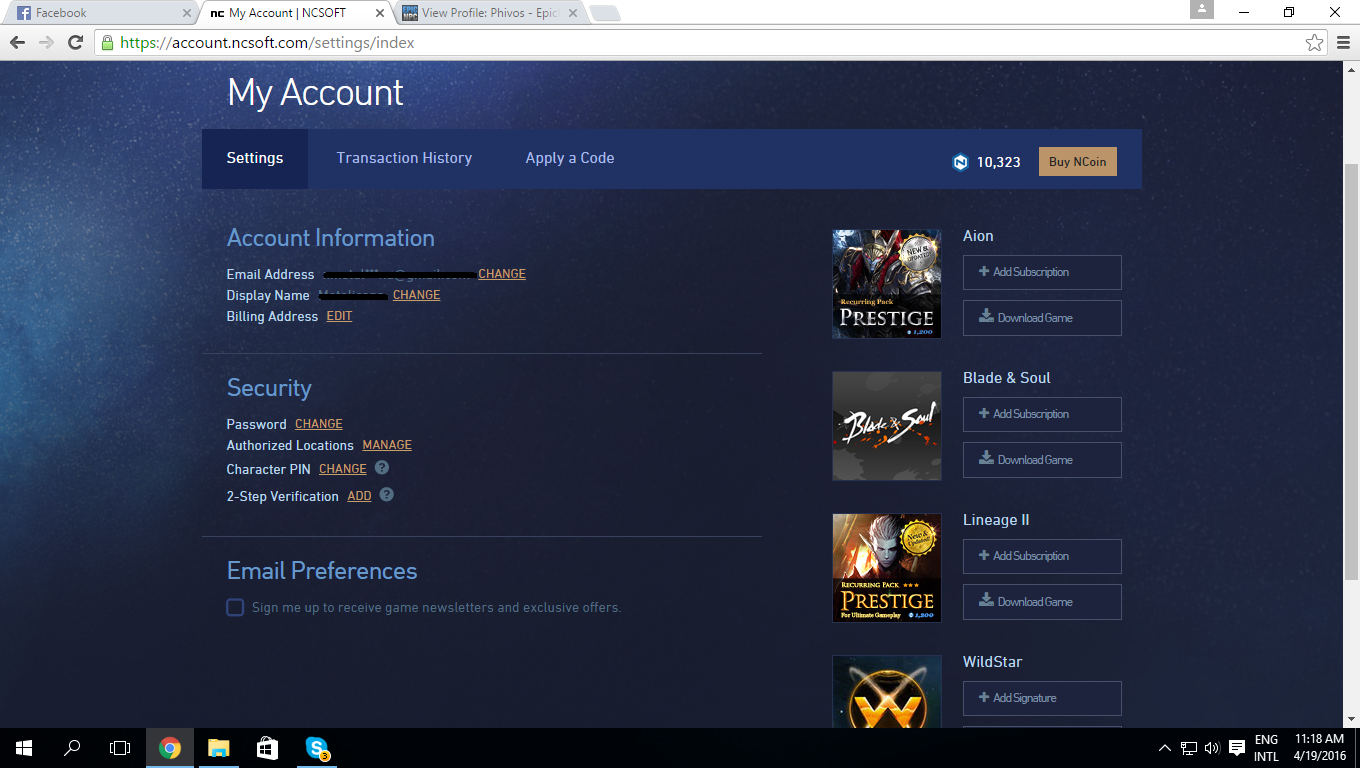The height and width of the screenshot is (768, 1360).
Task: Change the Email Address
Action: [x=502, y=274]
